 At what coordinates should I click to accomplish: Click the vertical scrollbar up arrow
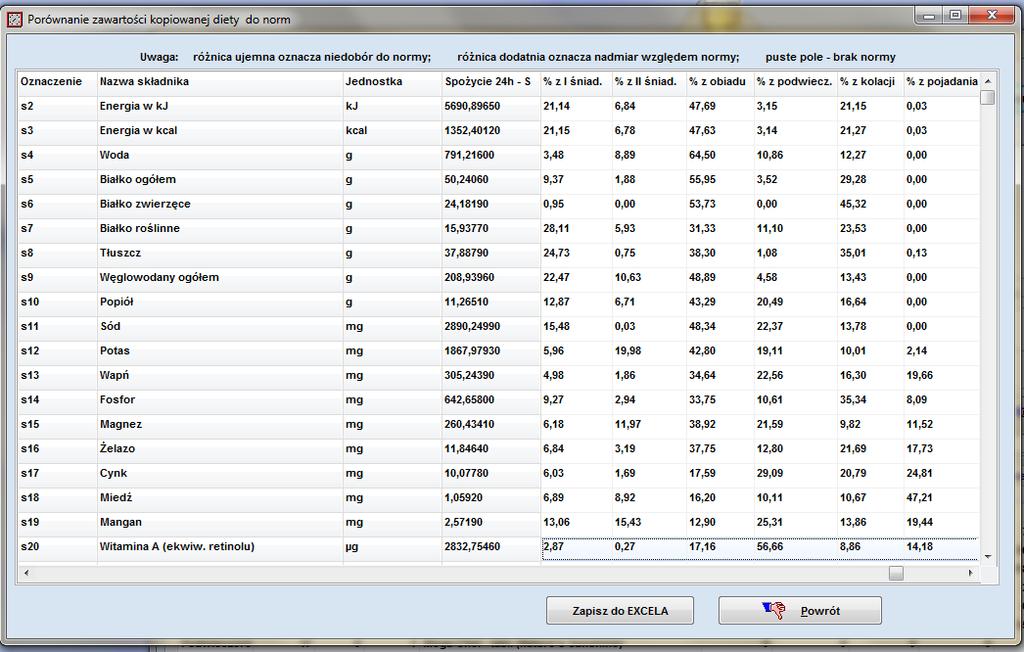(x=987, y=81)
